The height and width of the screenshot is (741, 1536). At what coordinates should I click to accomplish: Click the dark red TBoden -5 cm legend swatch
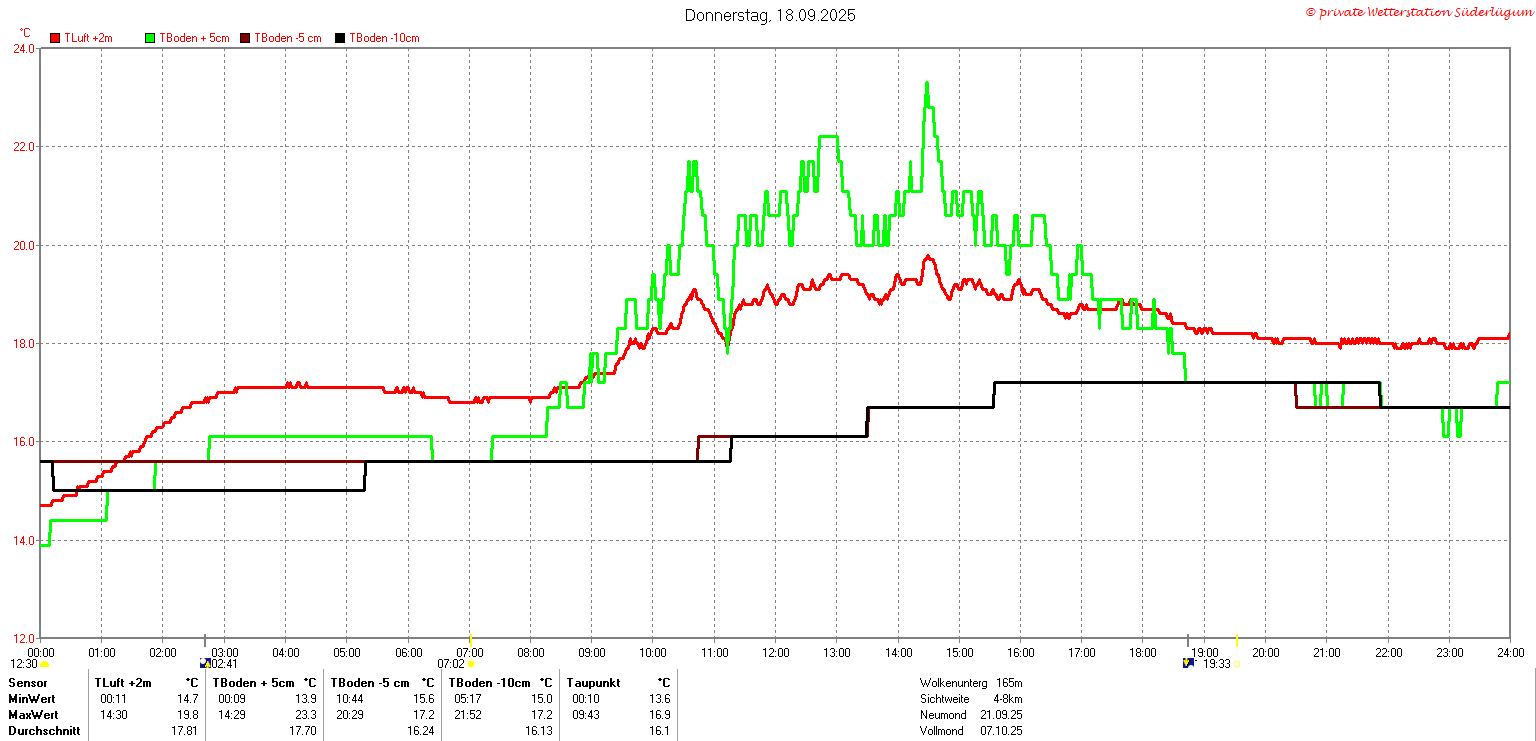coord(246,38)
